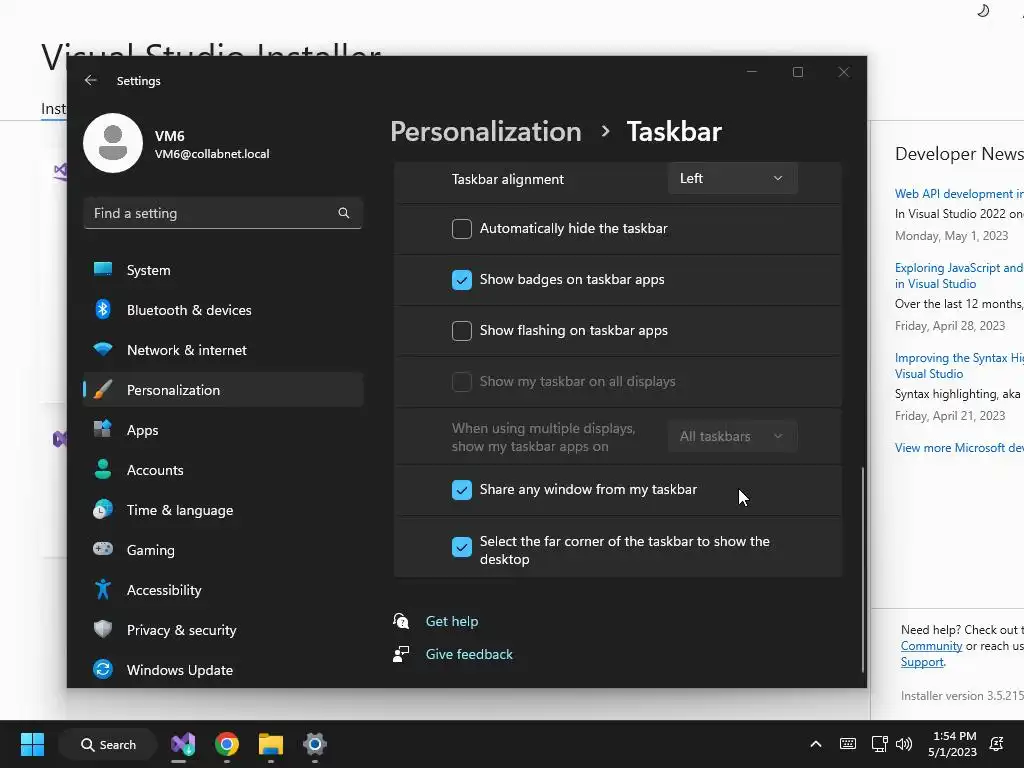Uncheck Show badges on taskbar apps
Screen dimensions: 1024x768
point(462,280)
